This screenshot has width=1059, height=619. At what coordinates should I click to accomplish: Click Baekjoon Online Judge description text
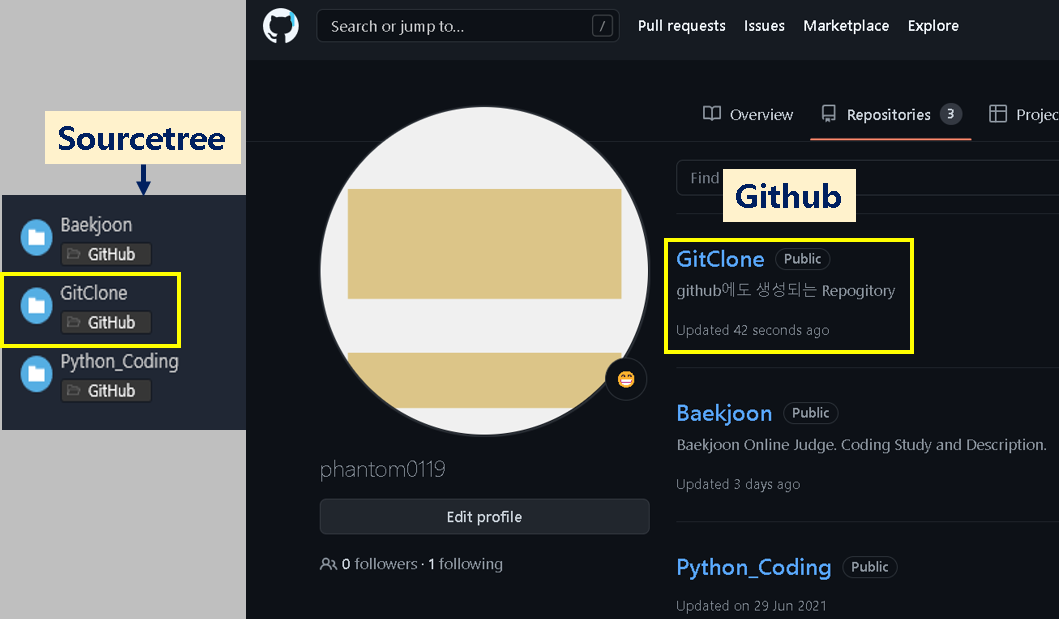(861, 445)
